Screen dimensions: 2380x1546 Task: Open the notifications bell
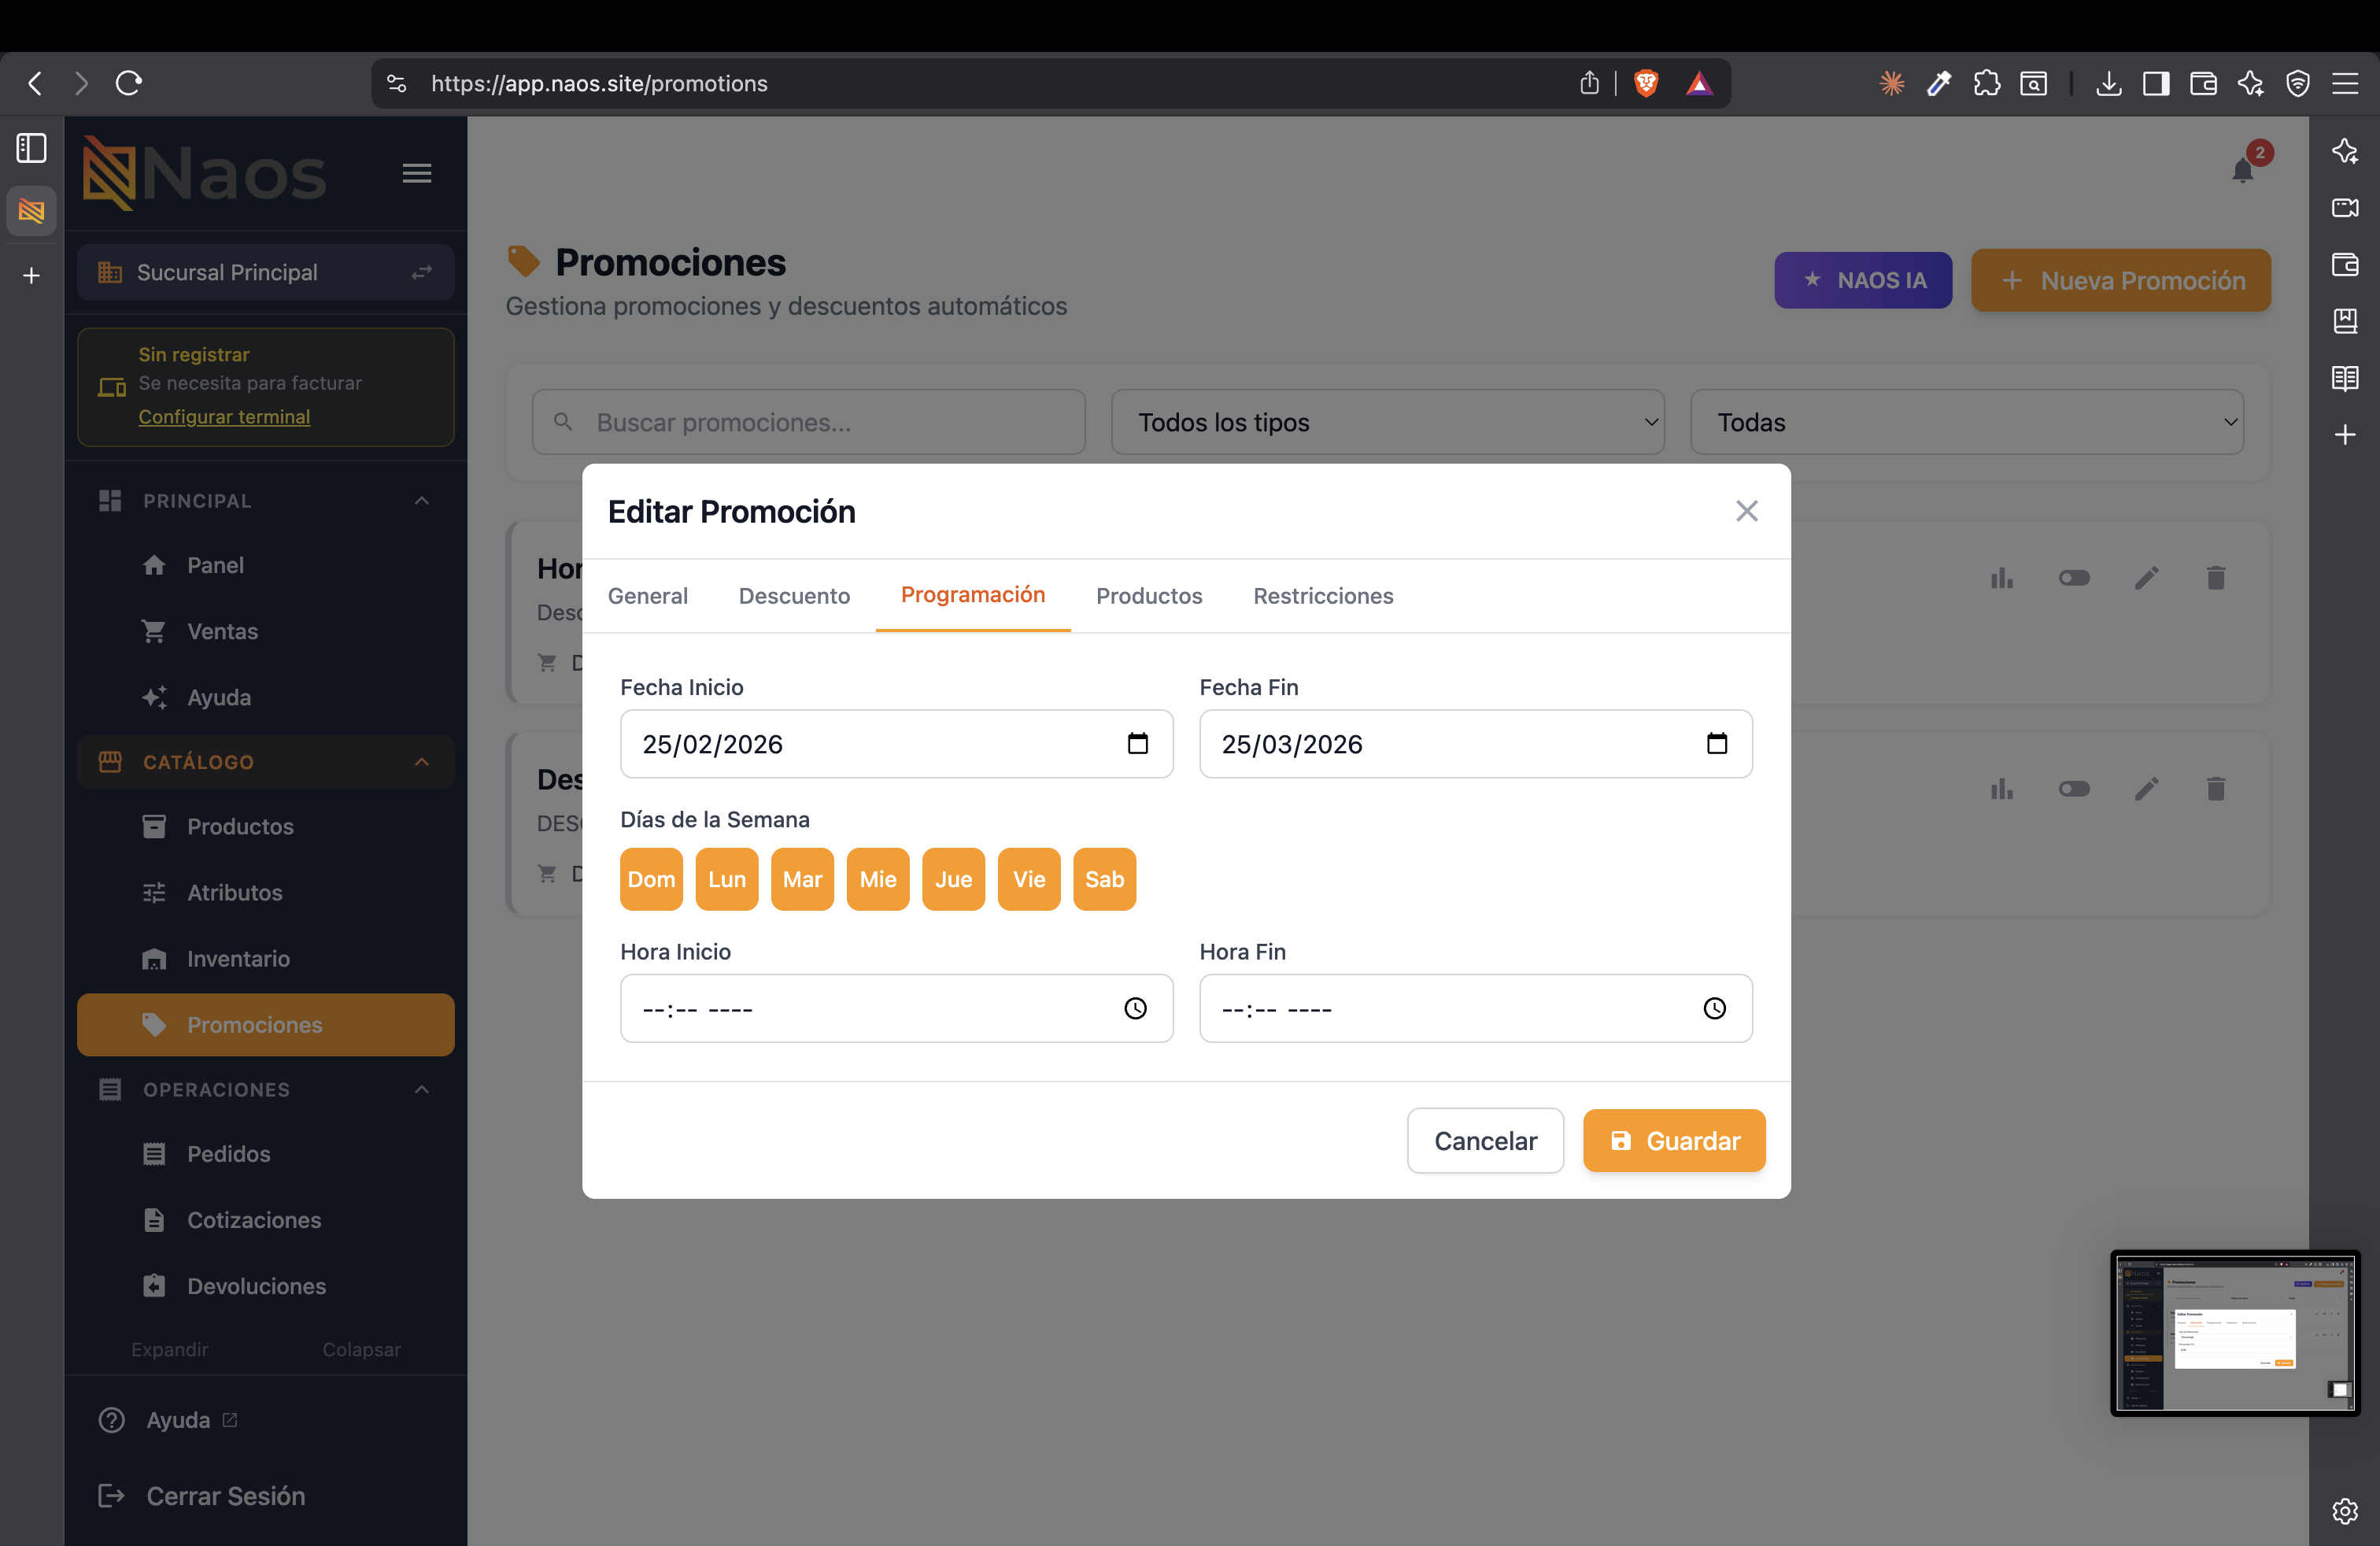pyautogui.click(x=2243, y=171)
